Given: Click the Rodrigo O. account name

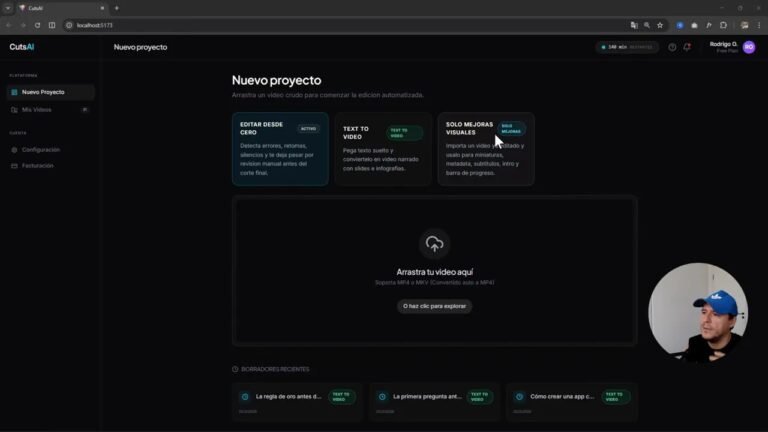Looking at the screenshot, I should (723, 44).
